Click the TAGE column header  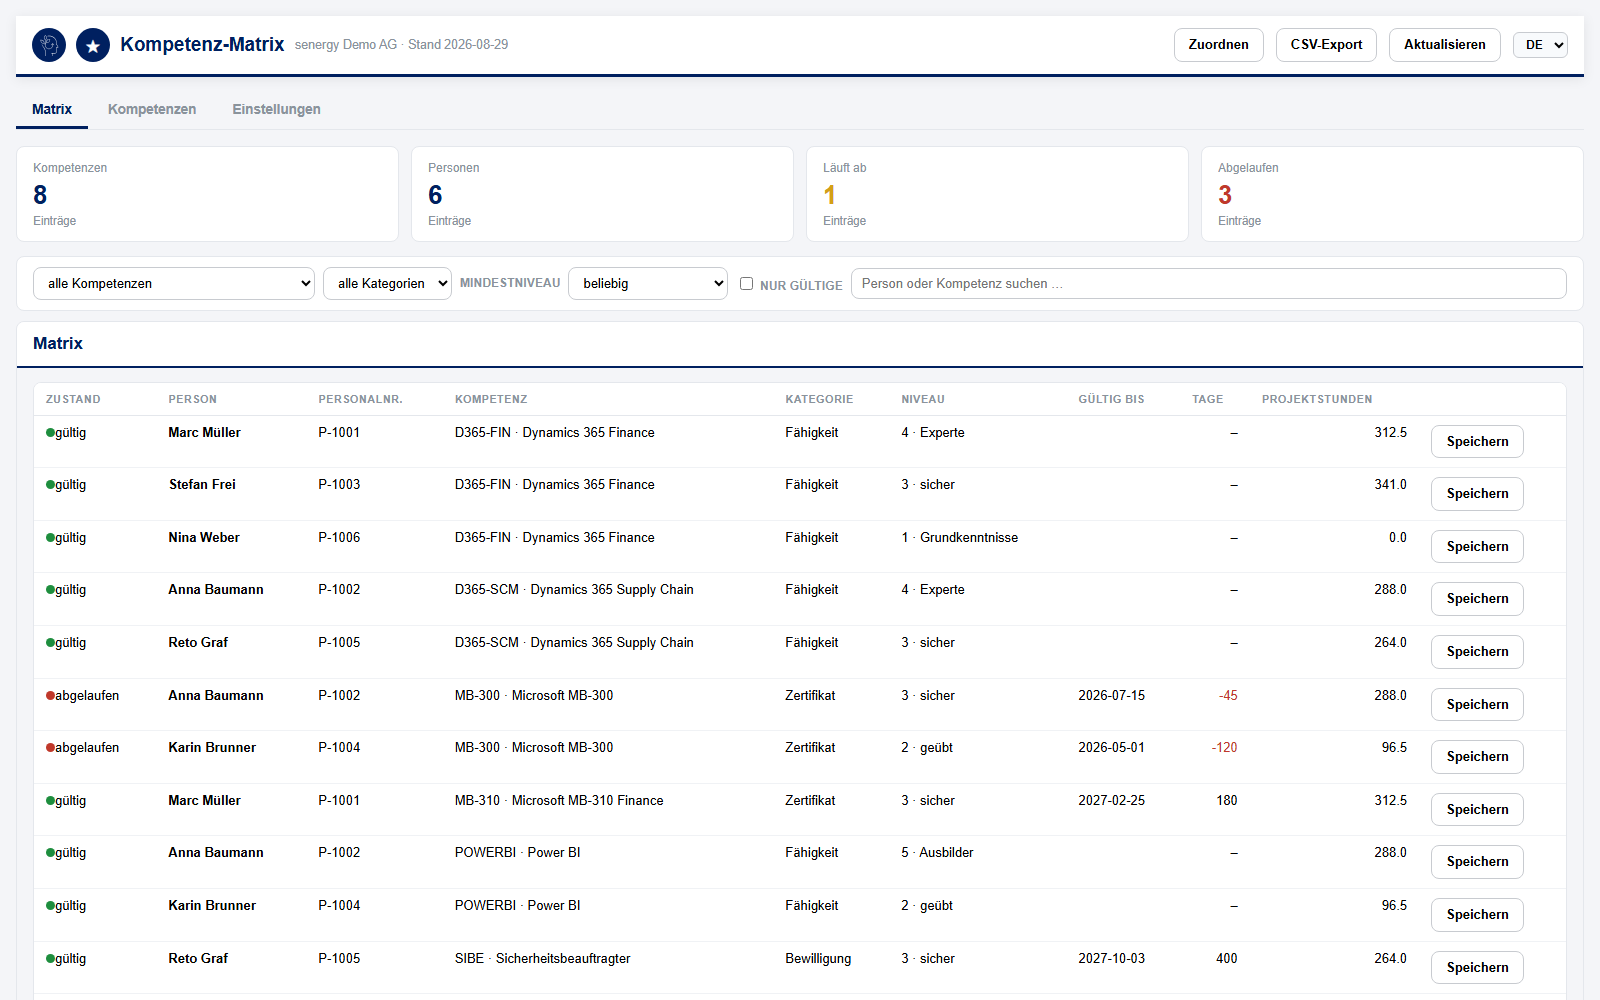coord(1207,399)
